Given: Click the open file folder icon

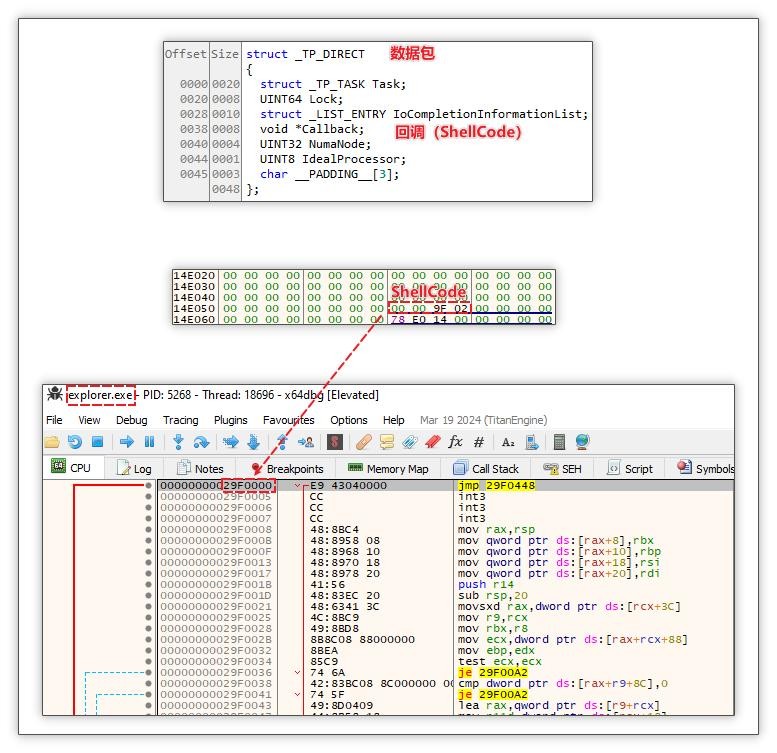Looking at the screenshot, I should [x=52, y=442].
